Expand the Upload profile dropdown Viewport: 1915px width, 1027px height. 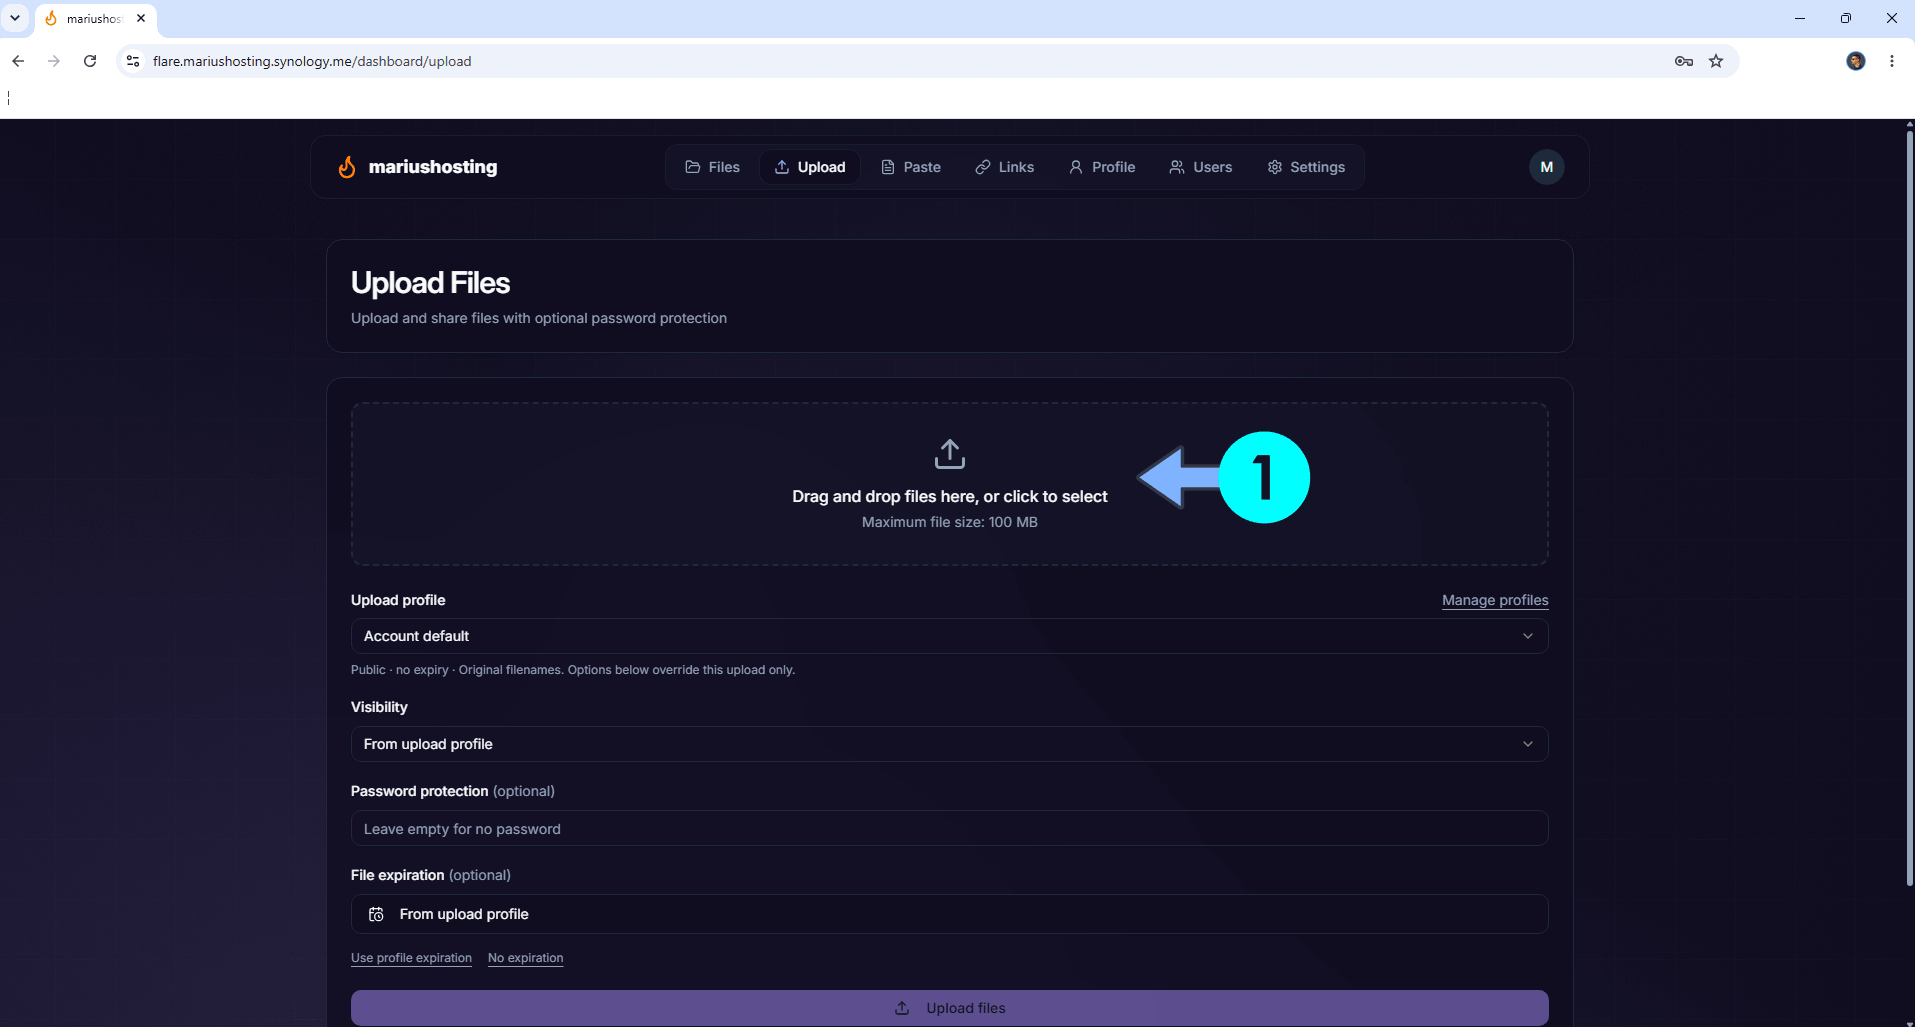click(x=950, y=636)
